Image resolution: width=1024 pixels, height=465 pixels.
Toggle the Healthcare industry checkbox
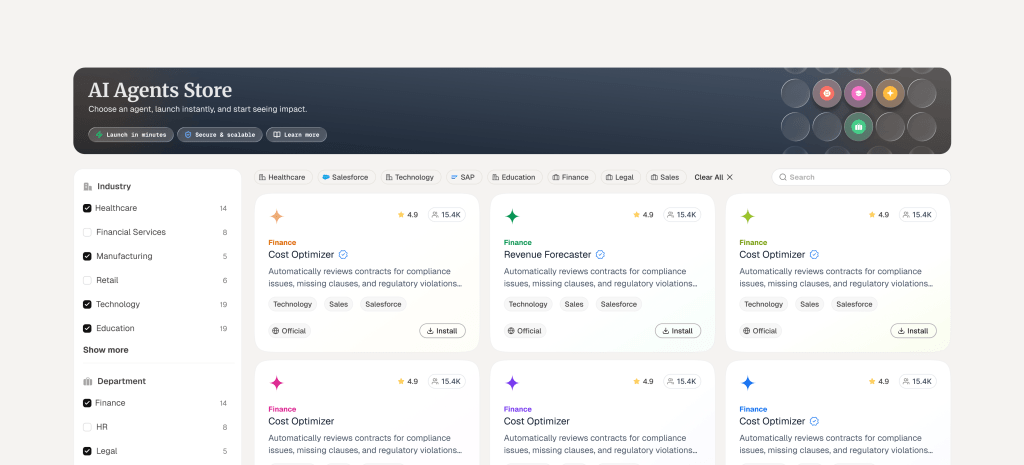[87, 208]
